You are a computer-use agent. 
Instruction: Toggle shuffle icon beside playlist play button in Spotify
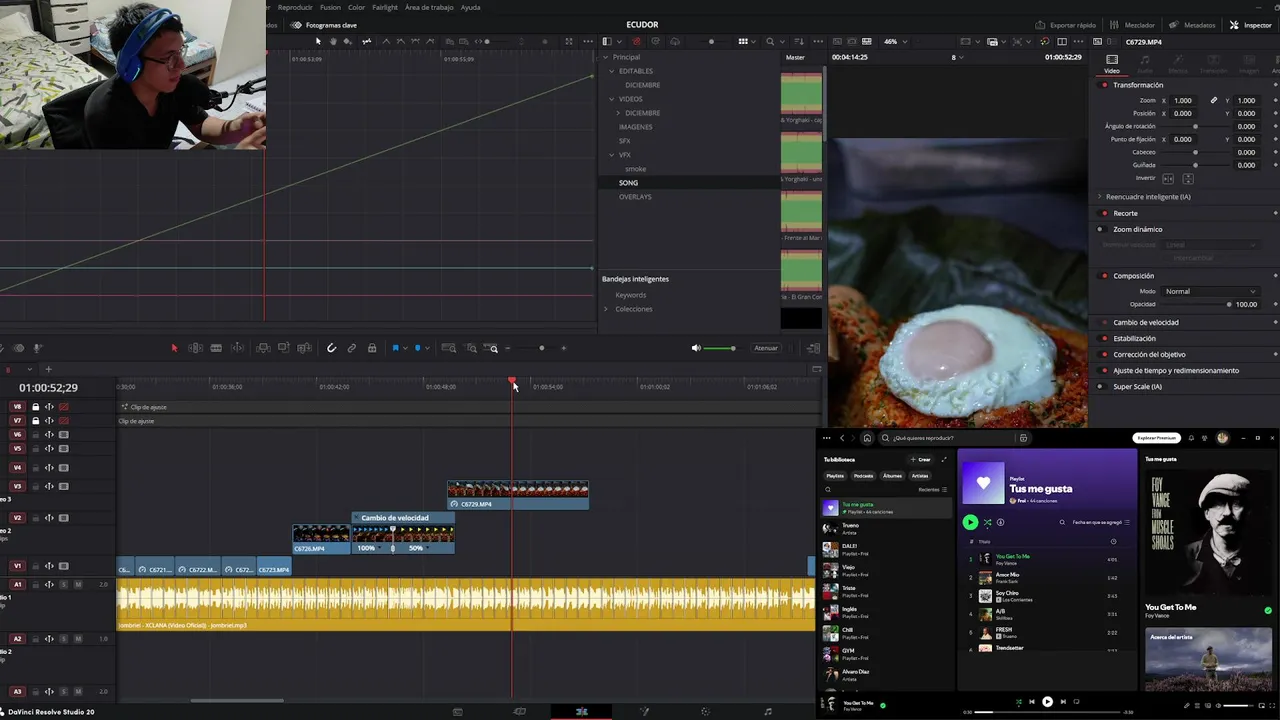click(x=987, y=522)
